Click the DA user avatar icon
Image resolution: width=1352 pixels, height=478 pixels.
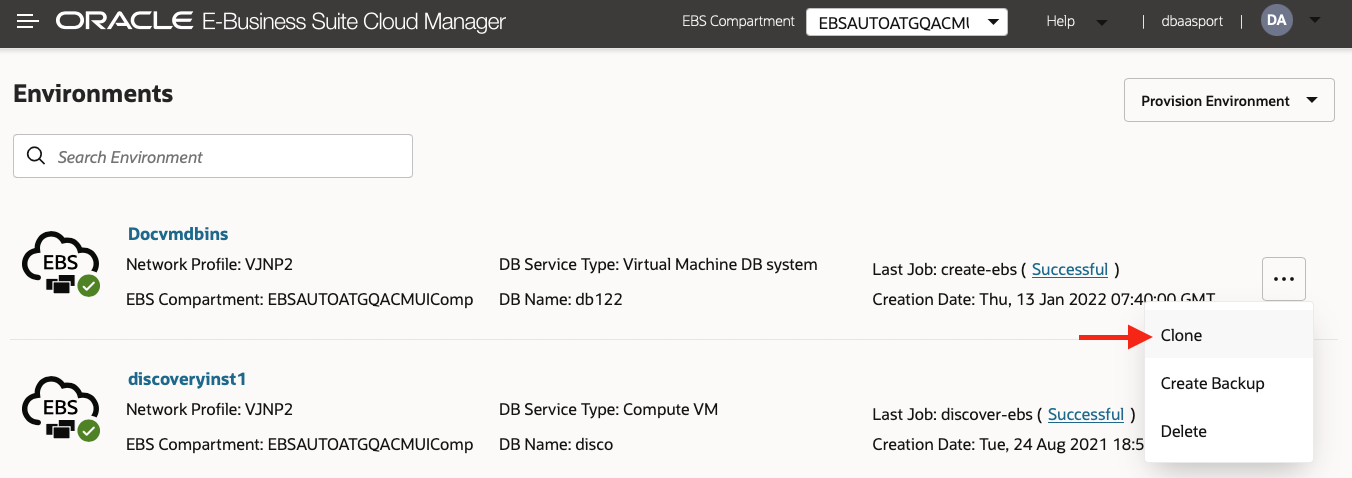pos(1277,21)
